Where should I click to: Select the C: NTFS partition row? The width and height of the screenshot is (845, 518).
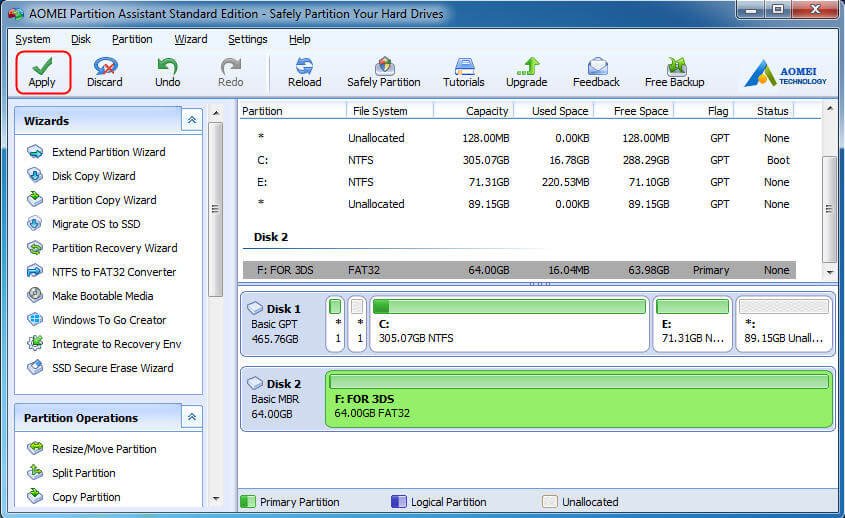(519, 160)
